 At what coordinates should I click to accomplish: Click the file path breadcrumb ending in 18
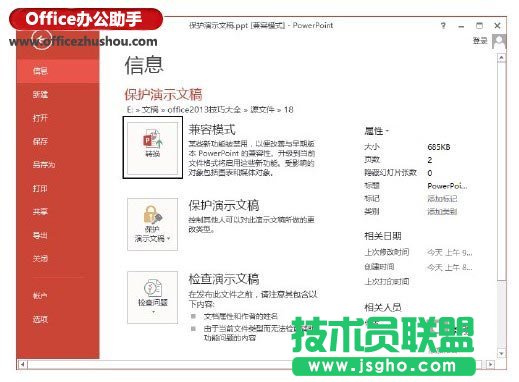pos(210,110)
